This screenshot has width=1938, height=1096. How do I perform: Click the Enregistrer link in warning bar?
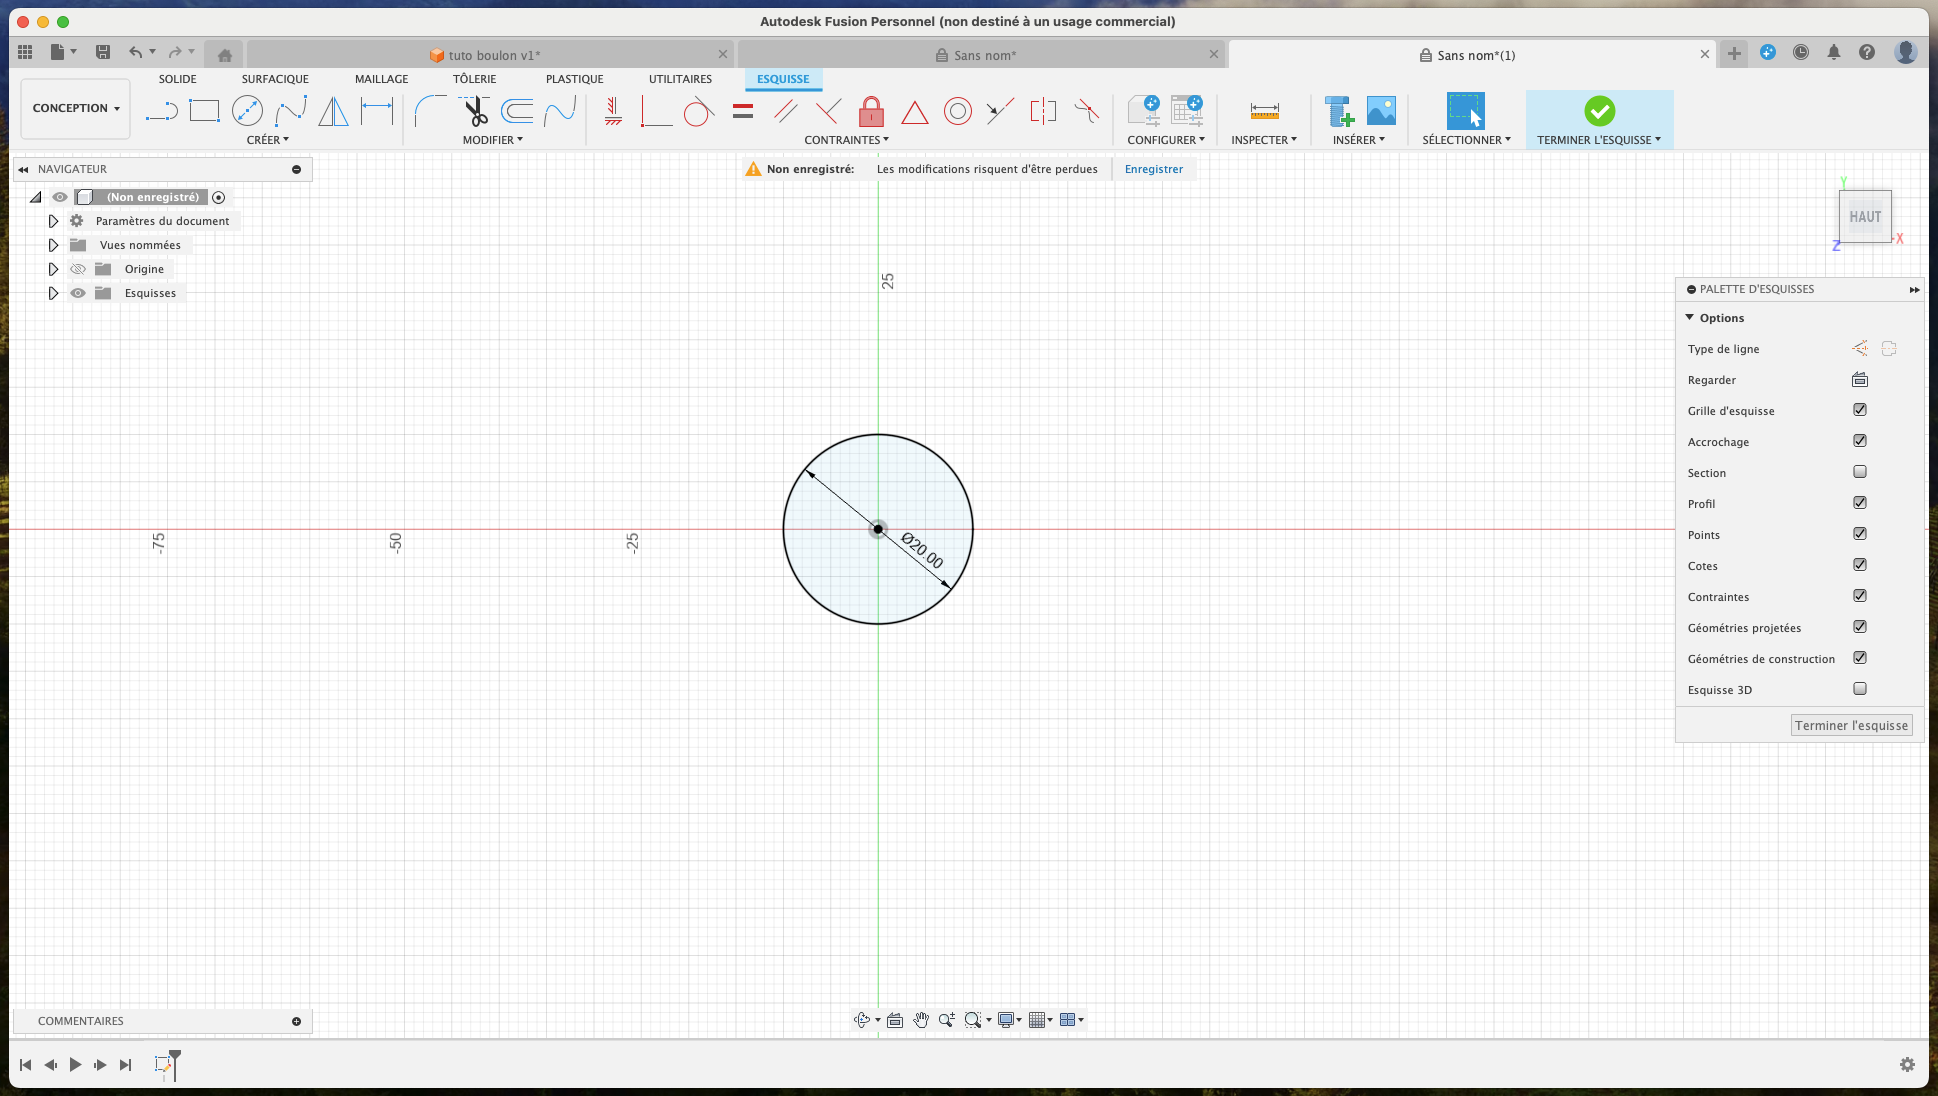(x=1153, y=169)
